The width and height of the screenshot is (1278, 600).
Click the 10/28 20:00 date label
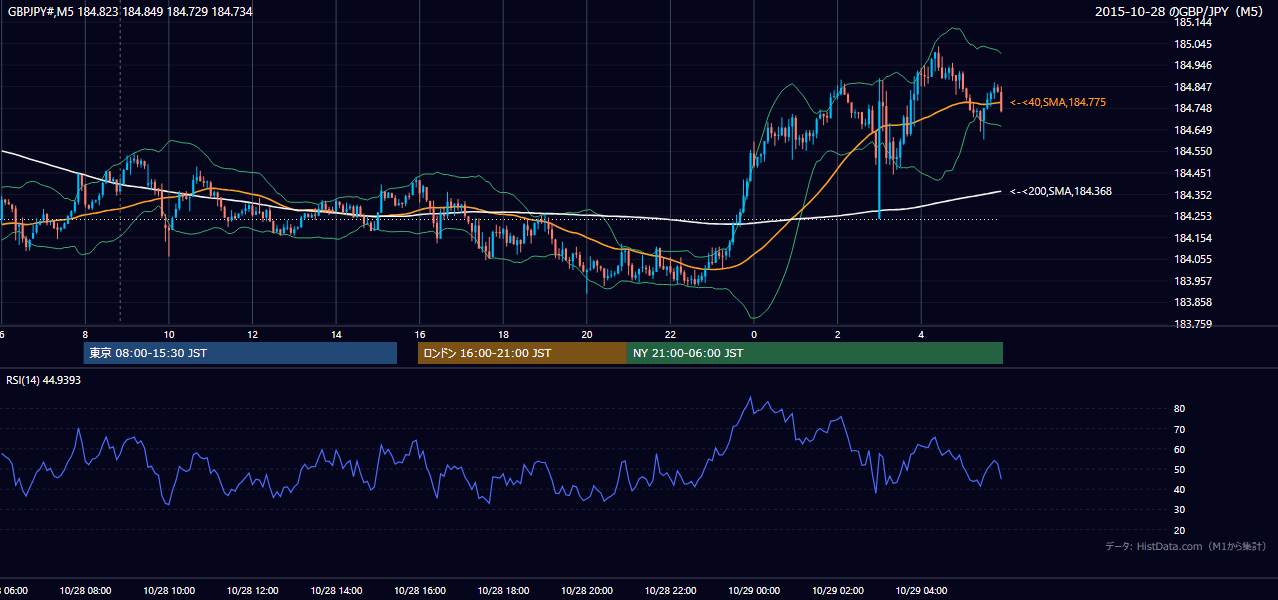586,590
